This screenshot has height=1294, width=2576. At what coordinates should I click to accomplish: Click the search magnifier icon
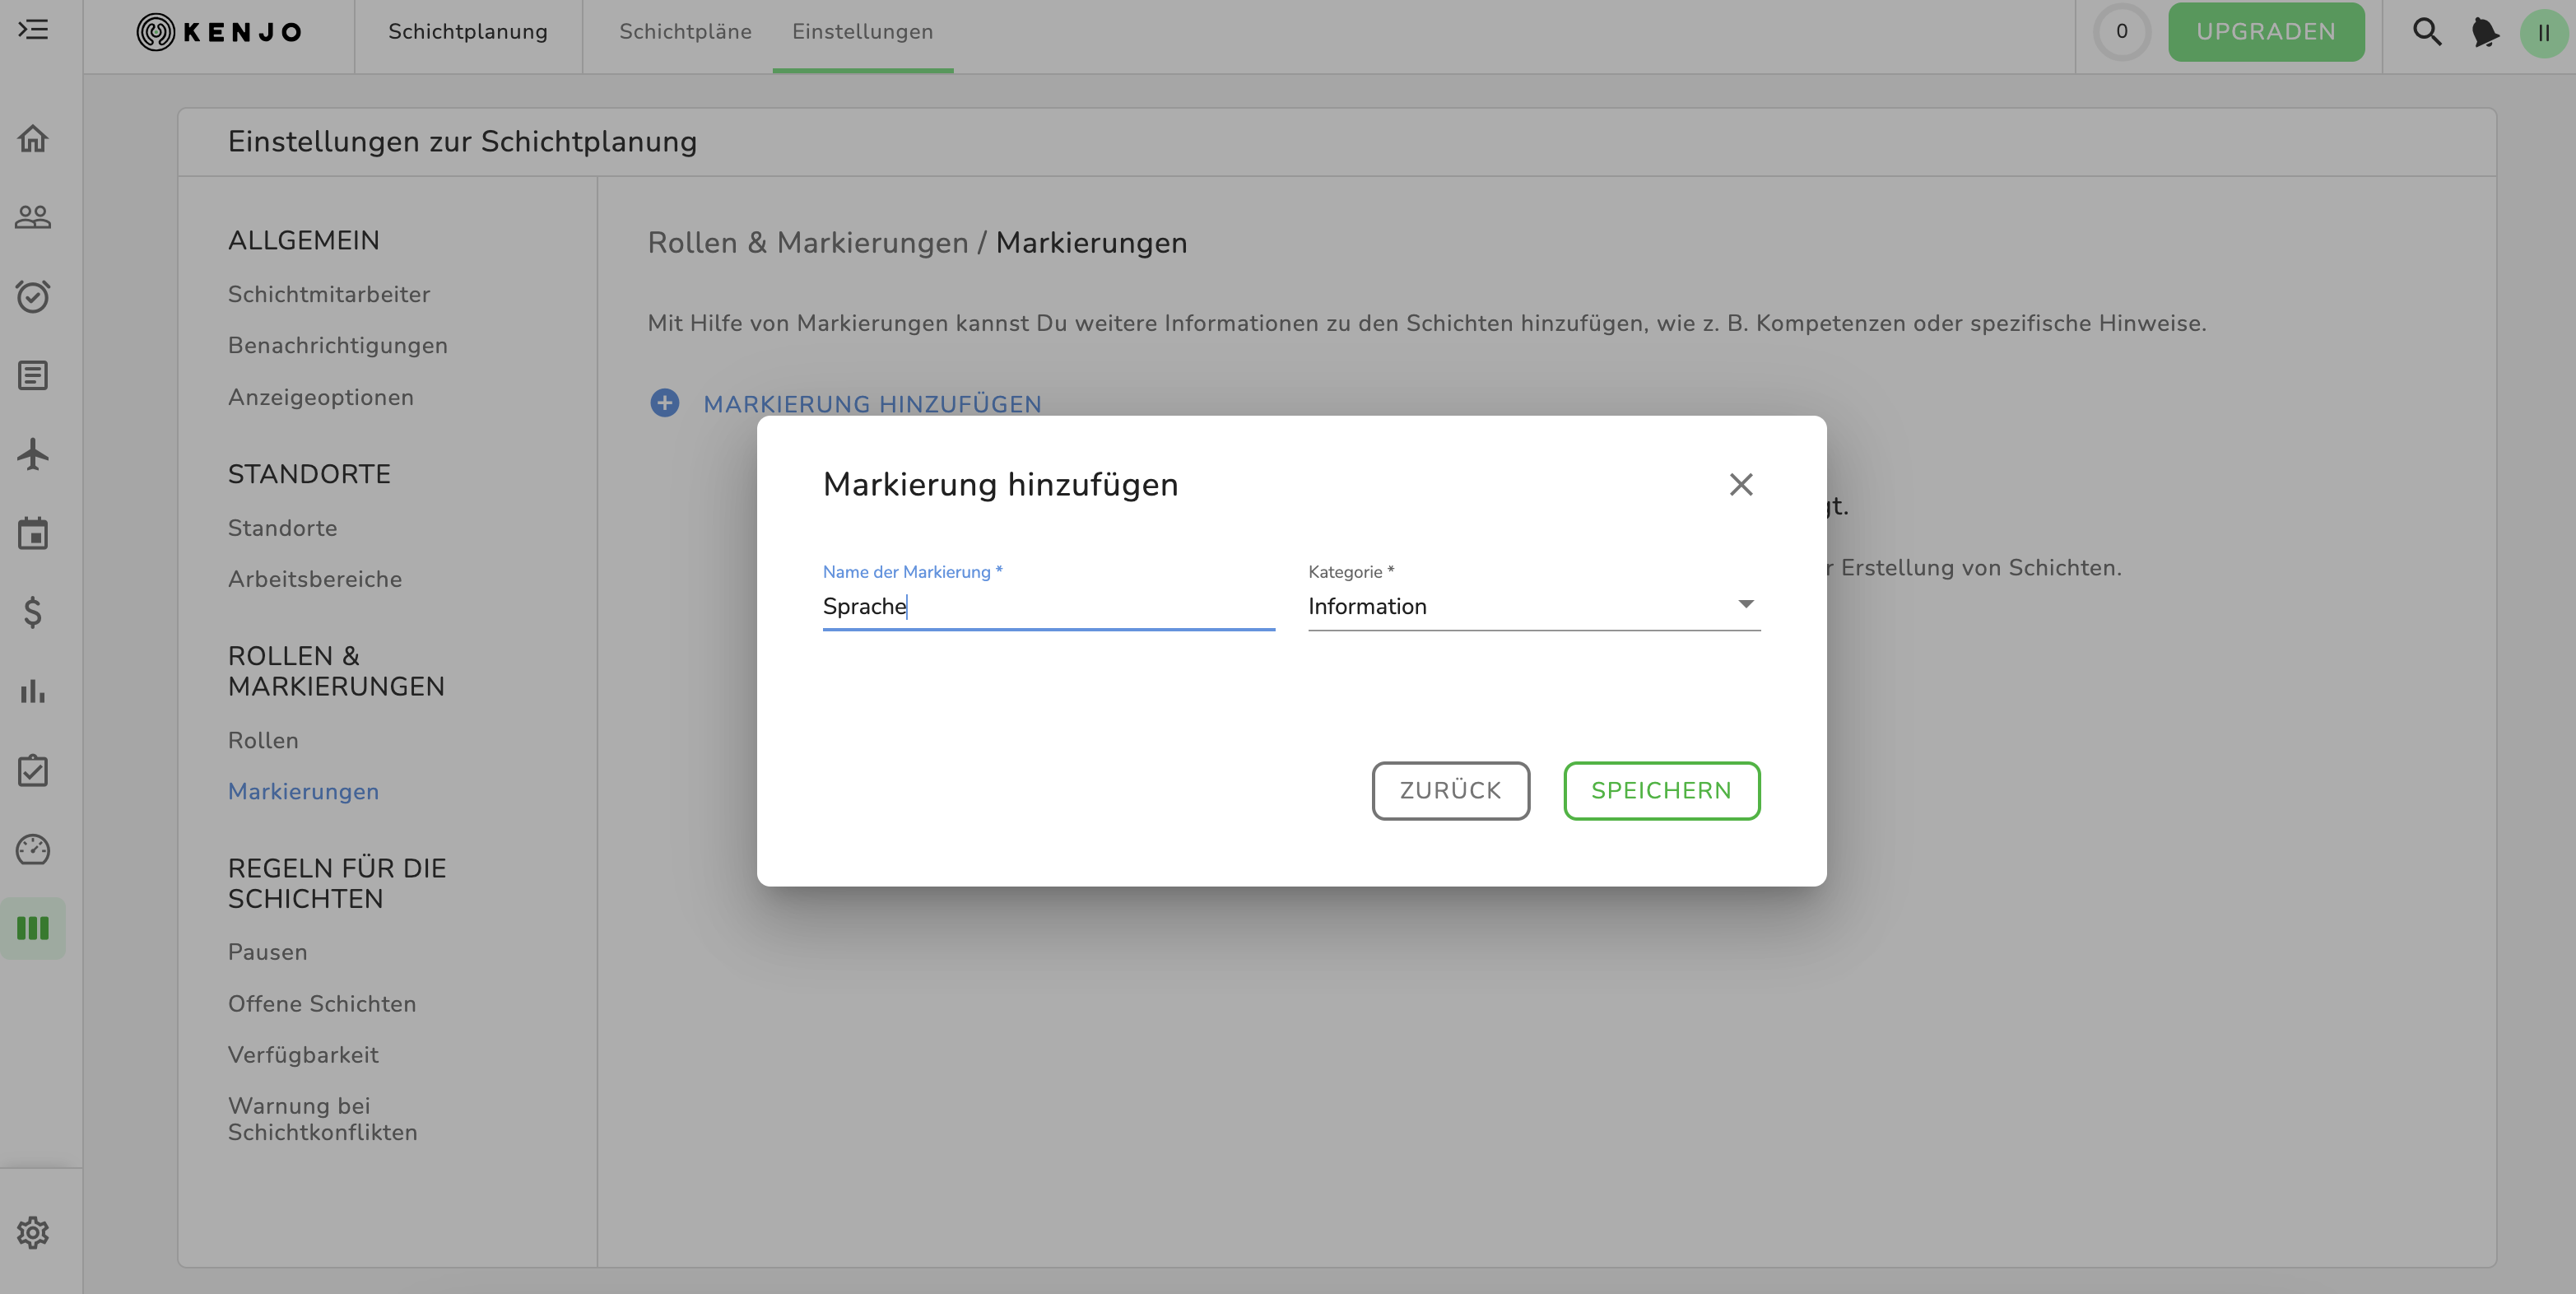click(x=2427, y=32)
